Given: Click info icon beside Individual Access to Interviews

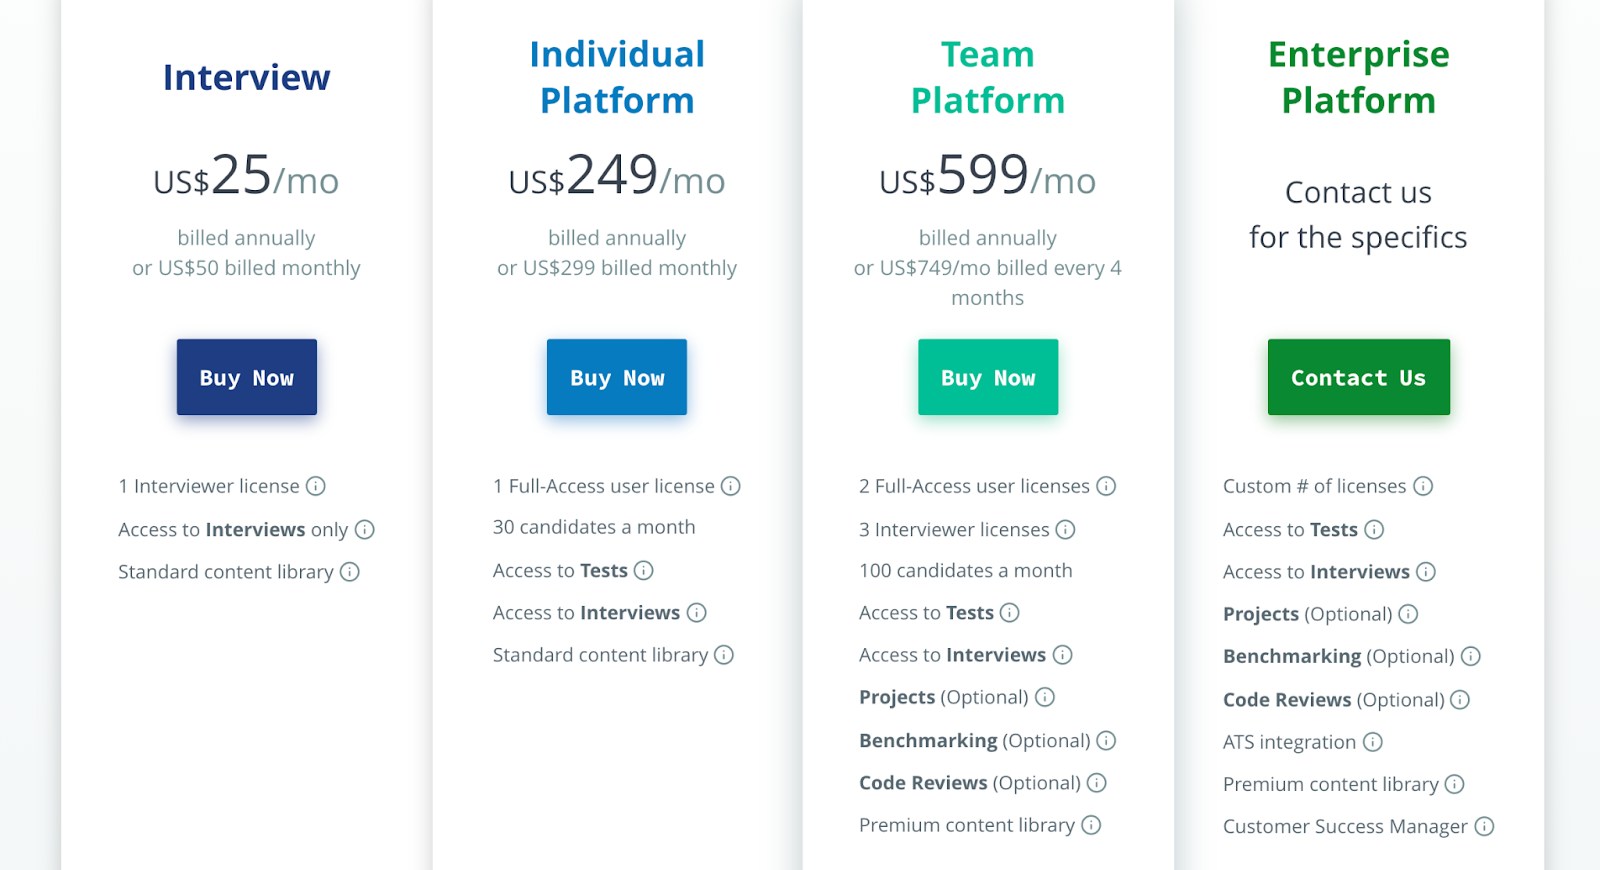Looking at the screenshot, I should coord(697,613).
